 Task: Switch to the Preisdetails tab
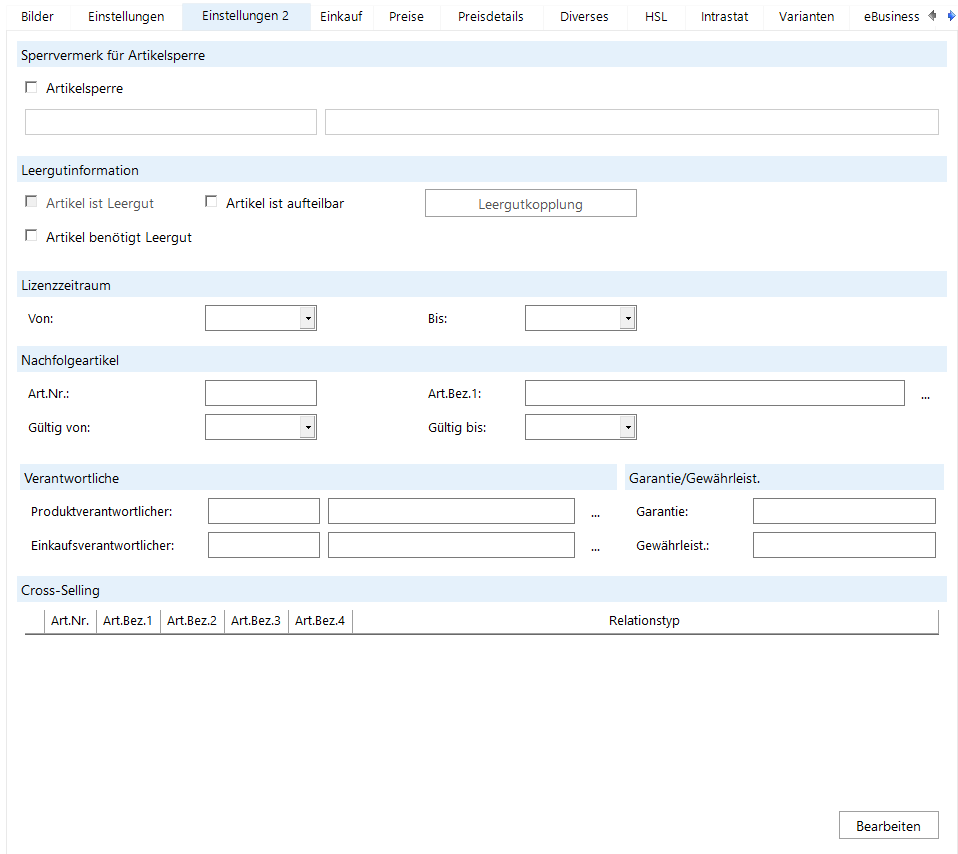490,17
